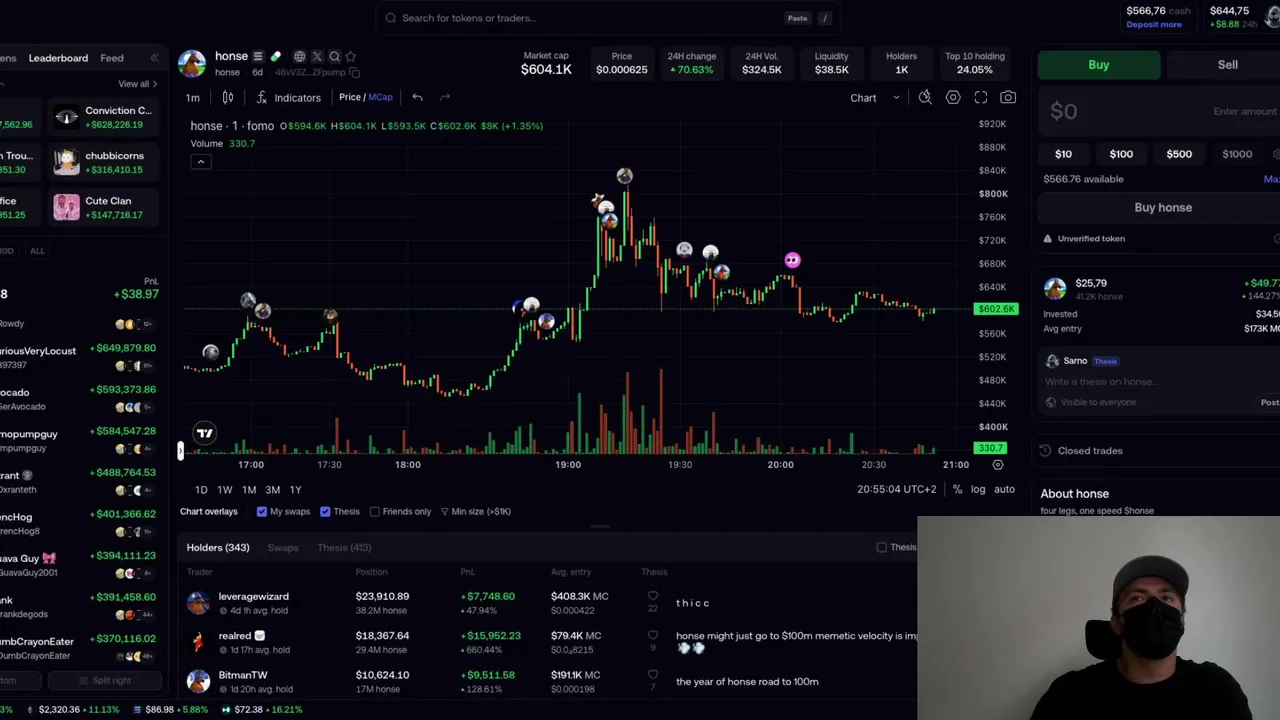This screenshot has width=1280, height=720.
Task: Open the Indicators menu
Action: (288, 97)
